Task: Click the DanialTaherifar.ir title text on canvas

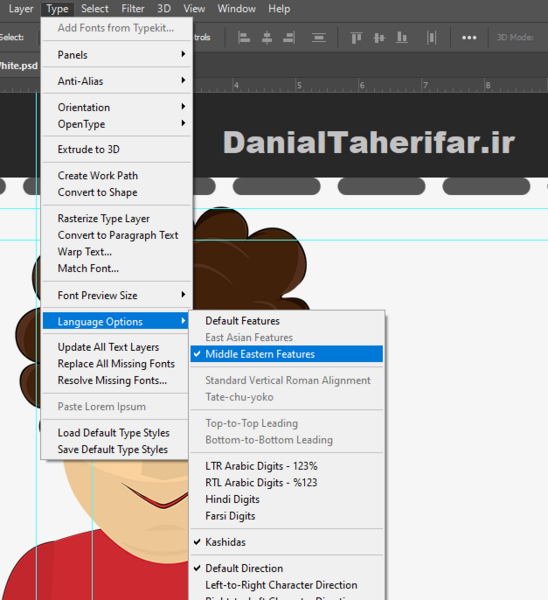Action: 369,142
